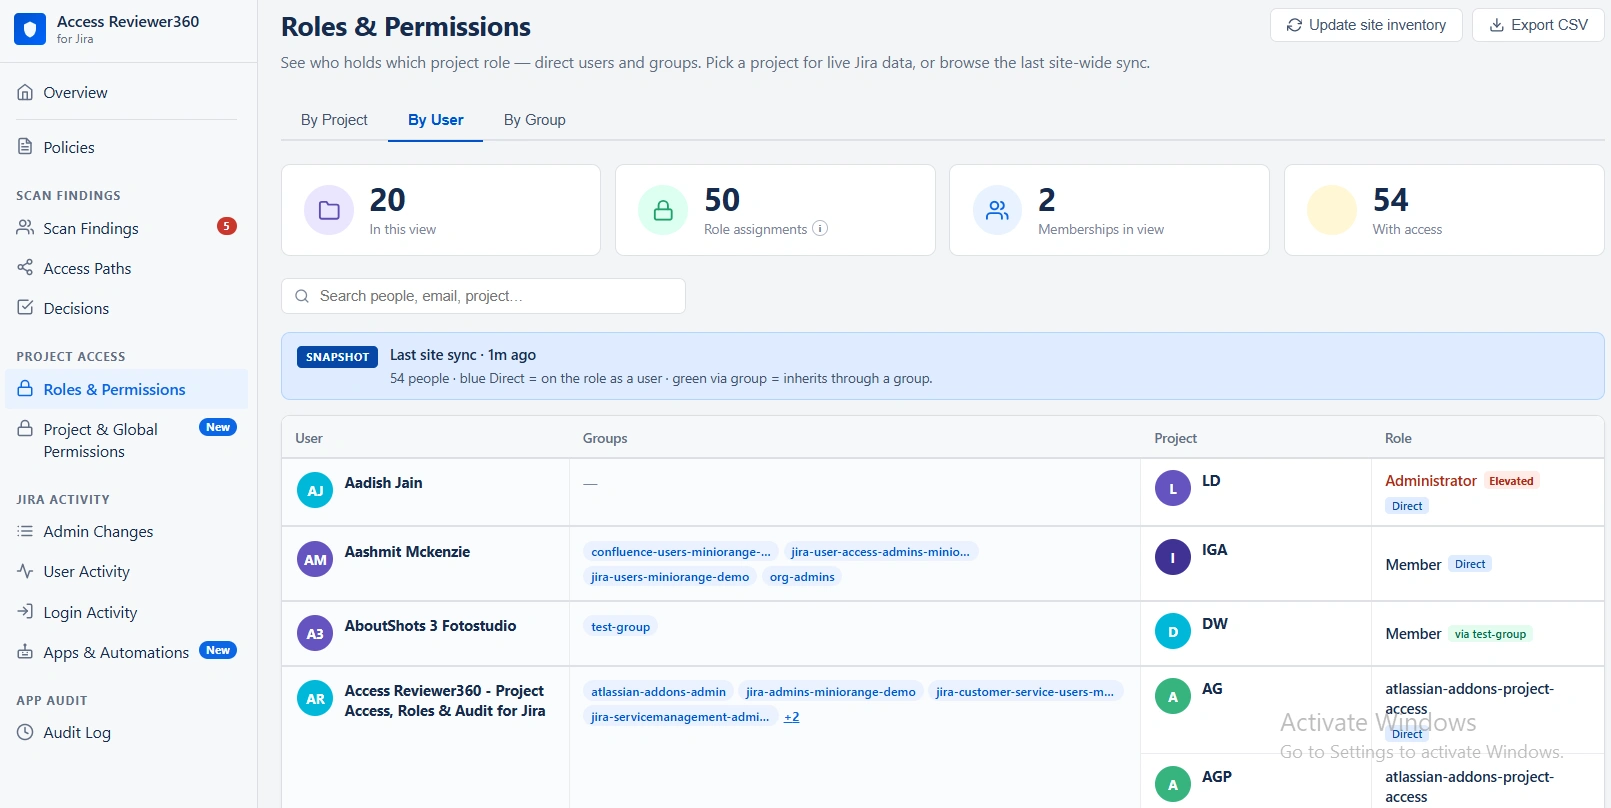Click the jira-users-miniorange-demo group tag
The width and height of the screenshot is (1611, 808).
(x=670, y=577)
